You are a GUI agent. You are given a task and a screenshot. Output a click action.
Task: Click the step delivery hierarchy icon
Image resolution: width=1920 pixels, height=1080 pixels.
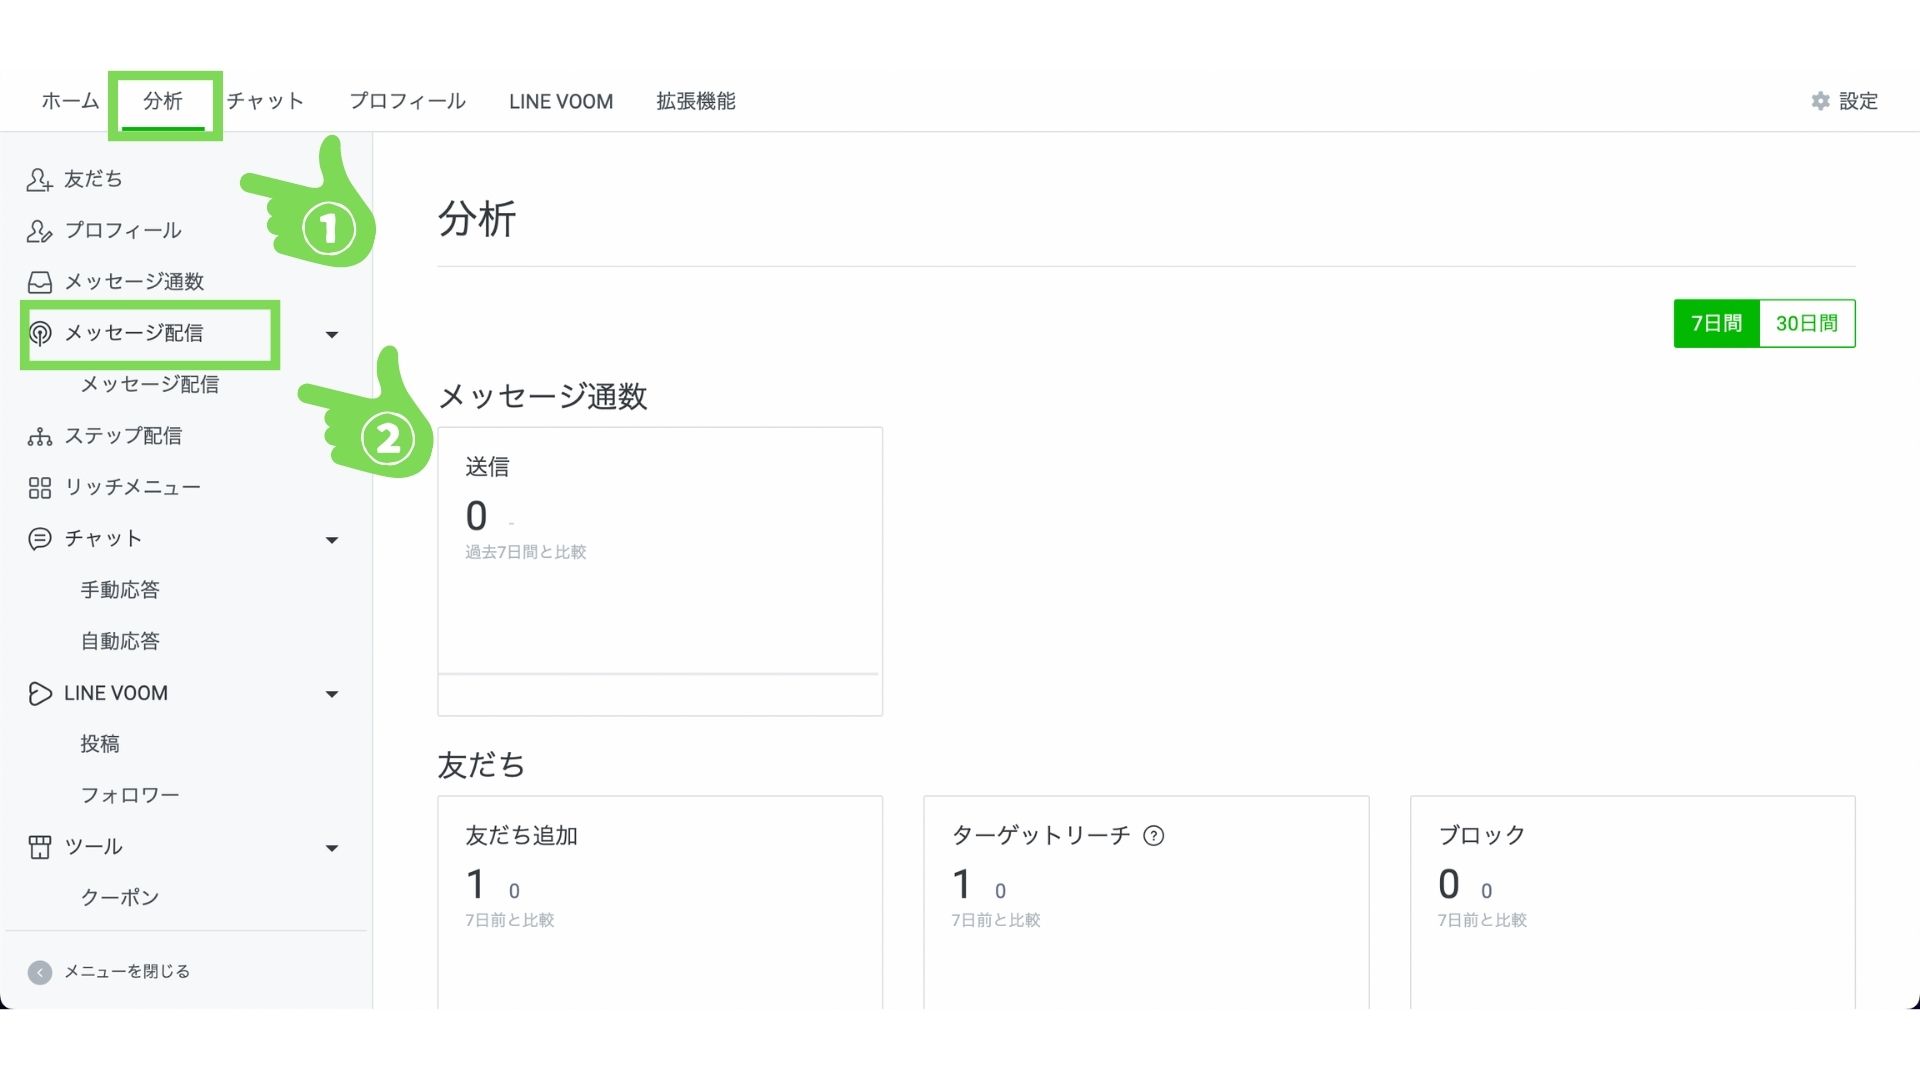click(39, 436)
